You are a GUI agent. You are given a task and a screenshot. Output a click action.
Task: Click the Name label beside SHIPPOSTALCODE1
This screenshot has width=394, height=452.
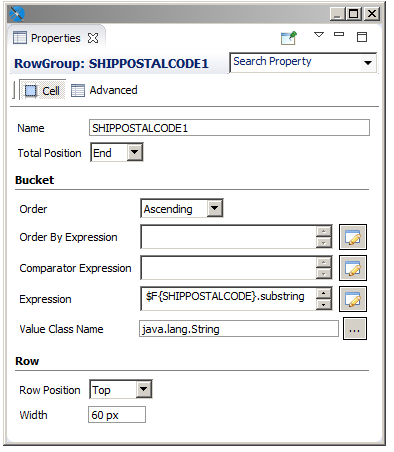[31, 128]
